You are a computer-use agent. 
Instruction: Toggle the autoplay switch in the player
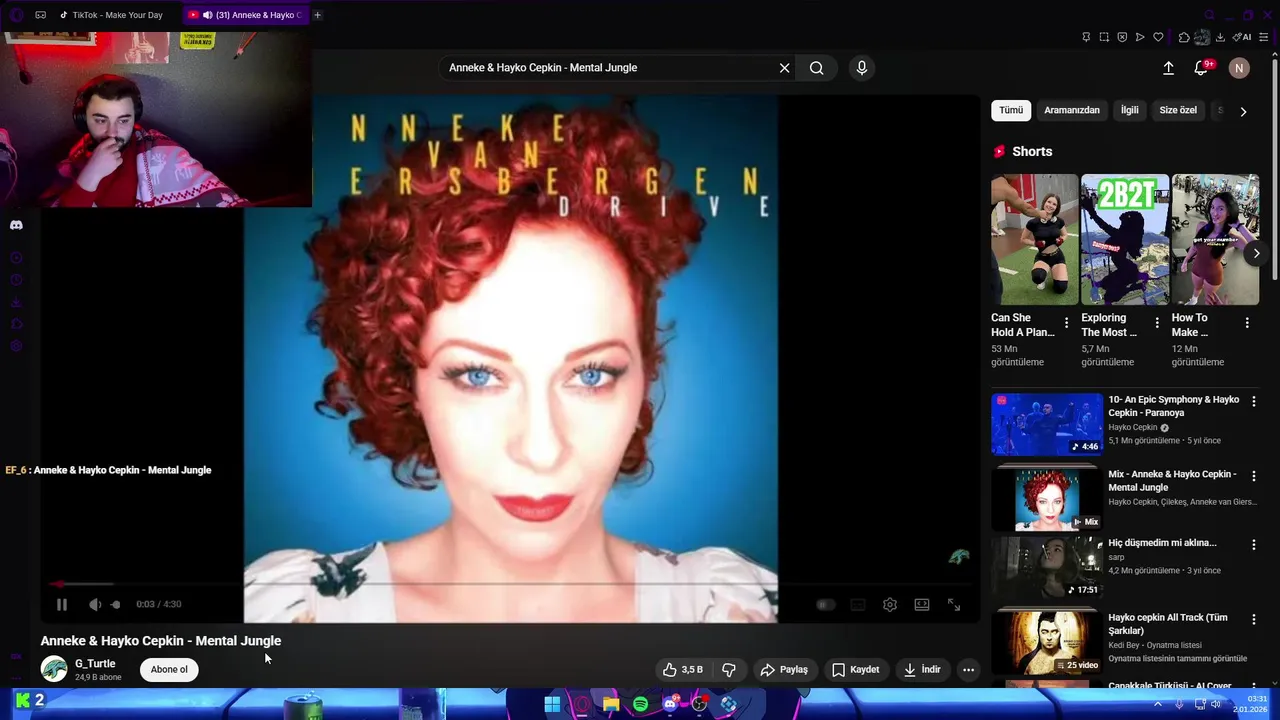[x=825, y=604]
